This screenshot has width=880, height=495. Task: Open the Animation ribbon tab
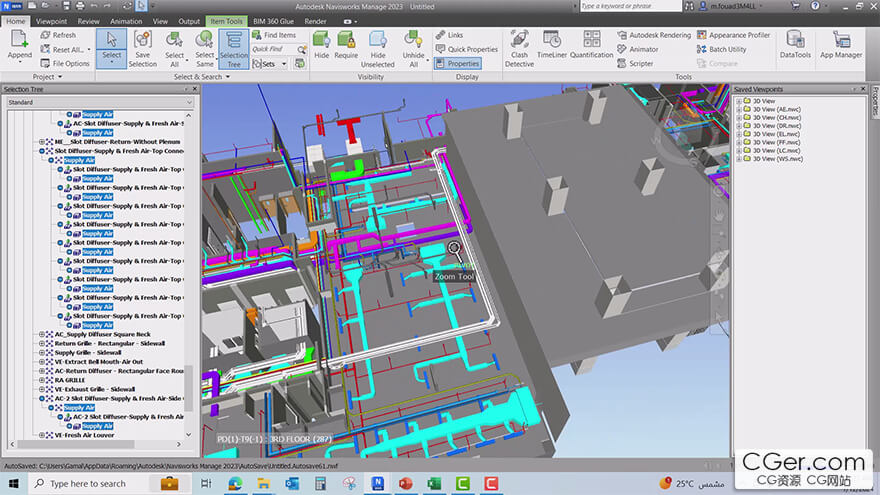(126, 21)
